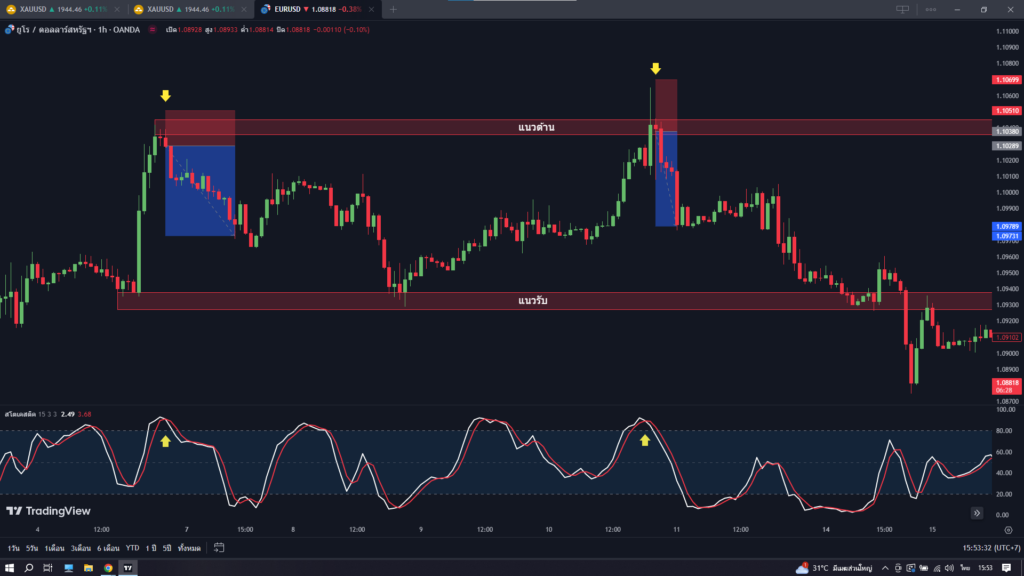
Task: Switch to the second XAUUSD tab
Action: (189, 9)
